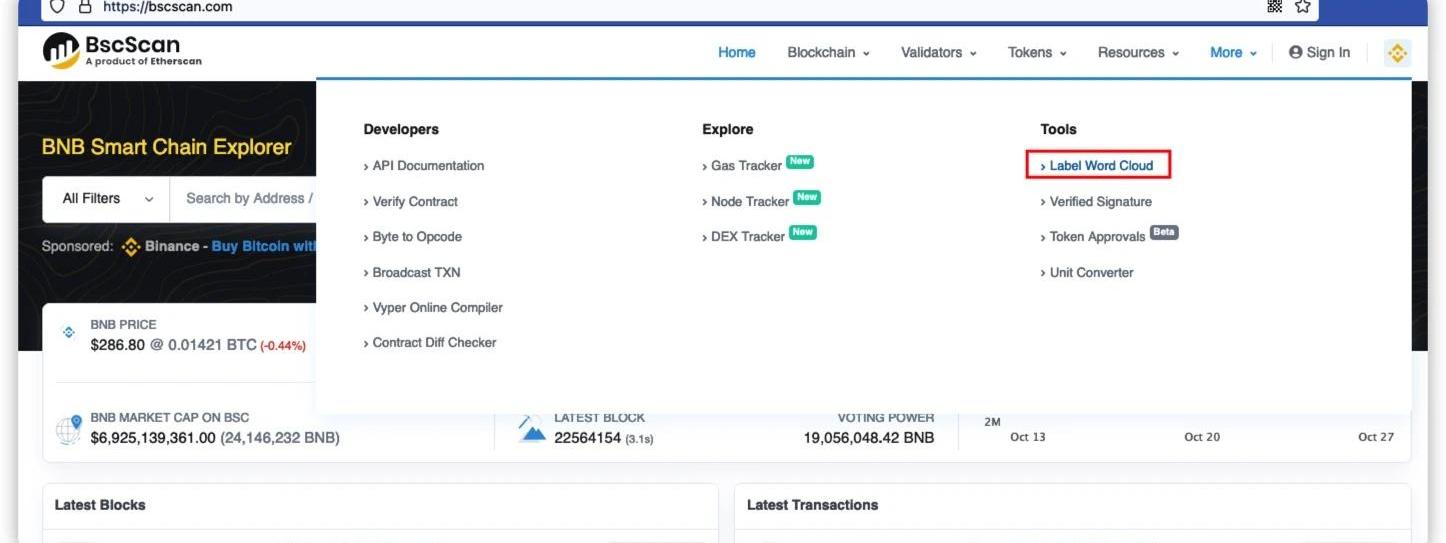Click Buy Bitcoin sponsored link
Viewport: 1446px width, 543px height.
[264, 246]
